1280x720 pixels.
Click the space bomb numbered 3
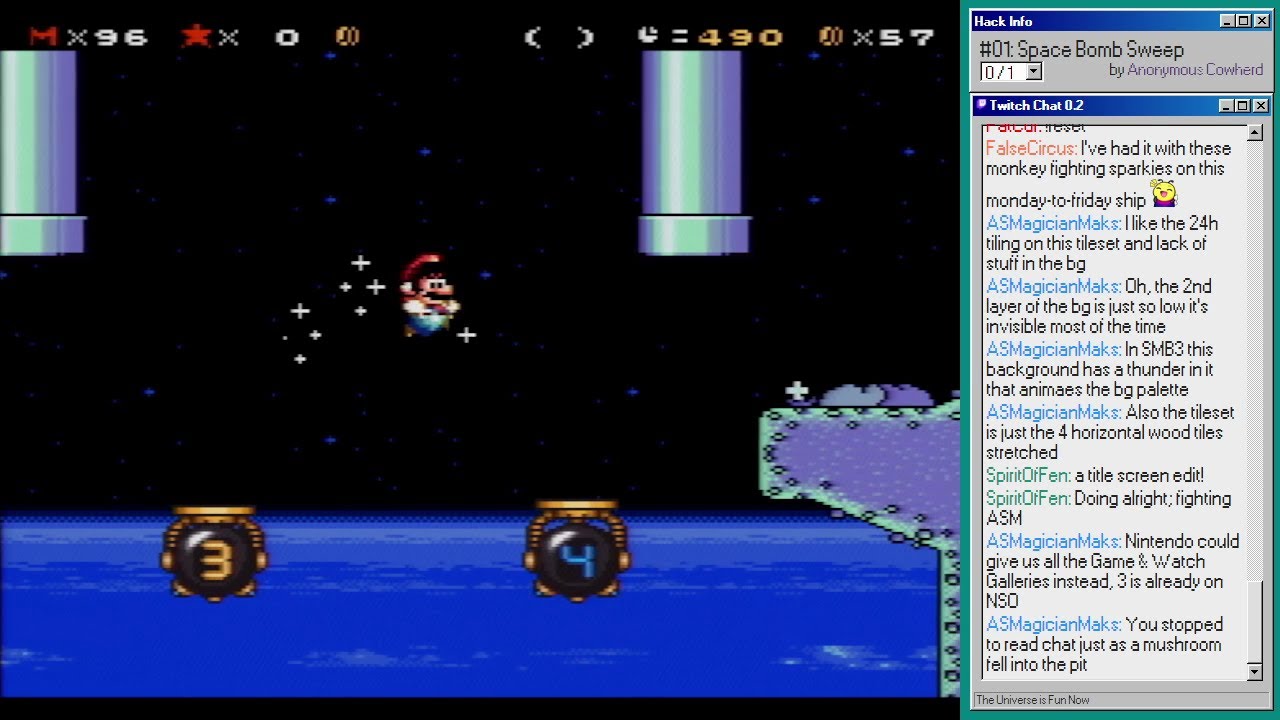tap(214, 553)
